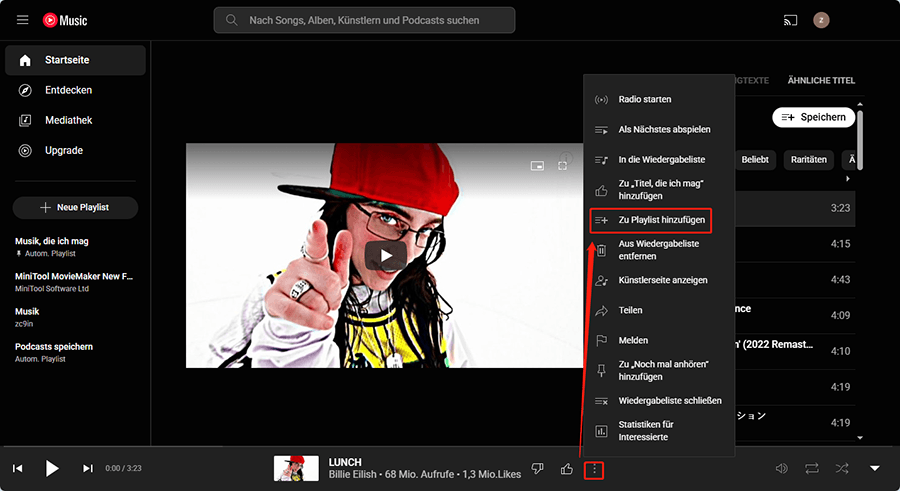Open Billie Eilish artist link
This screenshot has height=491, width=900.
click(x=352, y=474)
